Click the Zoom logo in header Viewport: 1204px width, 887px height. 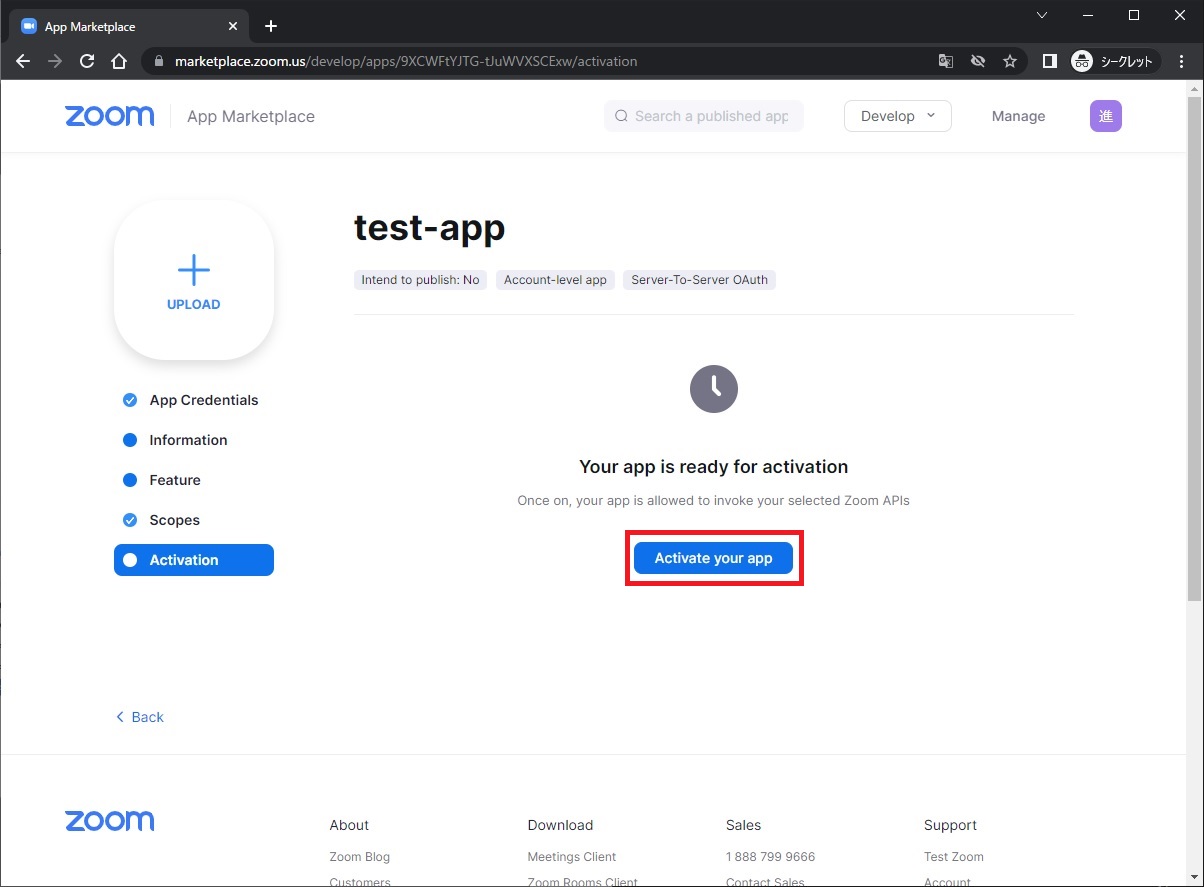pyautogui.click(x=110, y=116)
